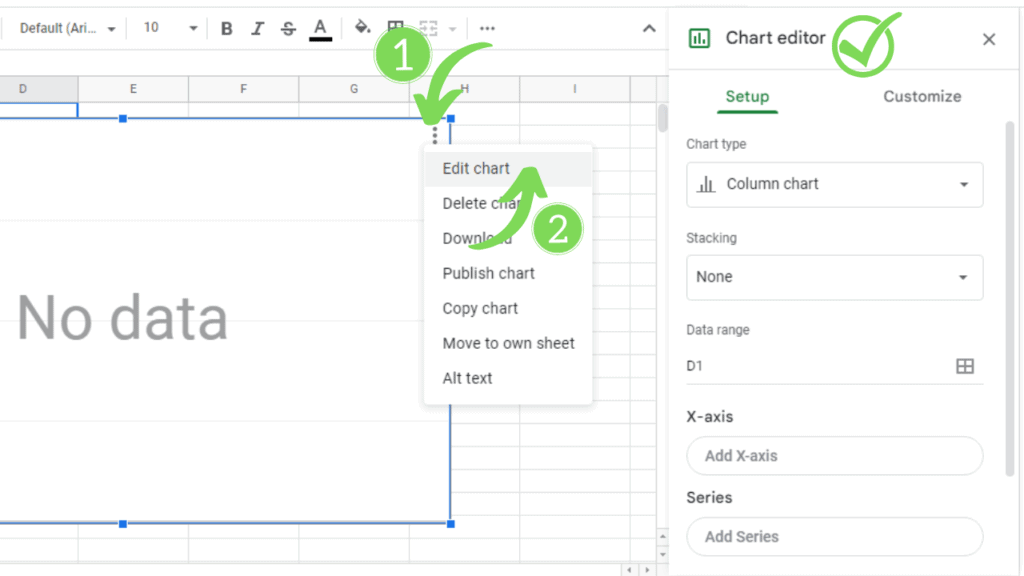Select Publish chart from the context menu

[x=489, y=273]
